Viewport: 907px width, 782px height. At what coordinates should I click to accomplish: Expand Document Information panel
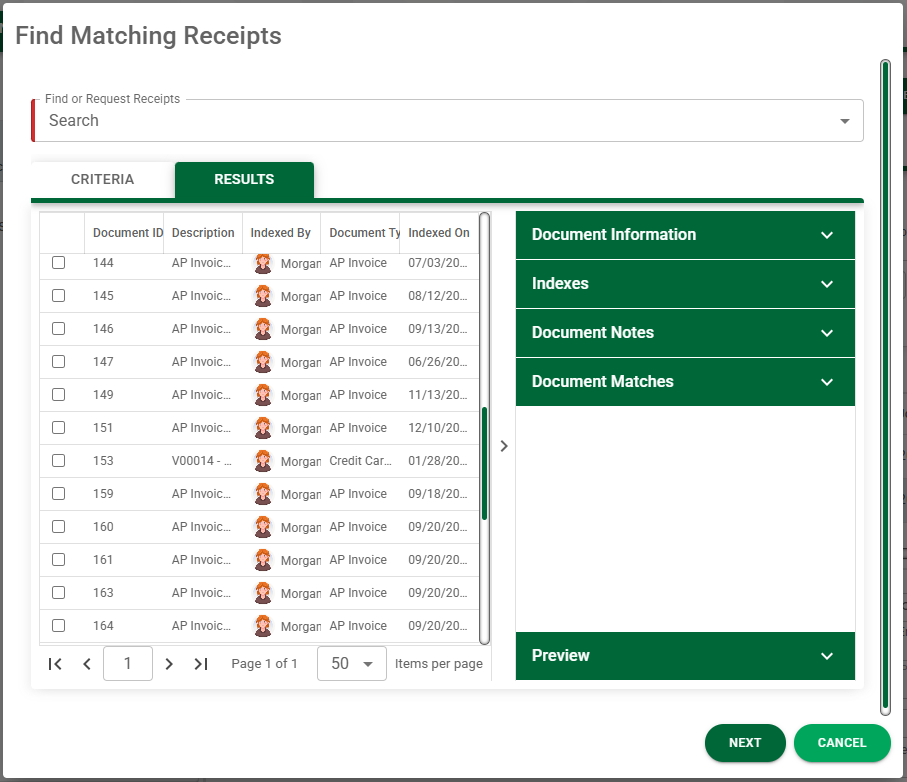(x=685, y=235)
